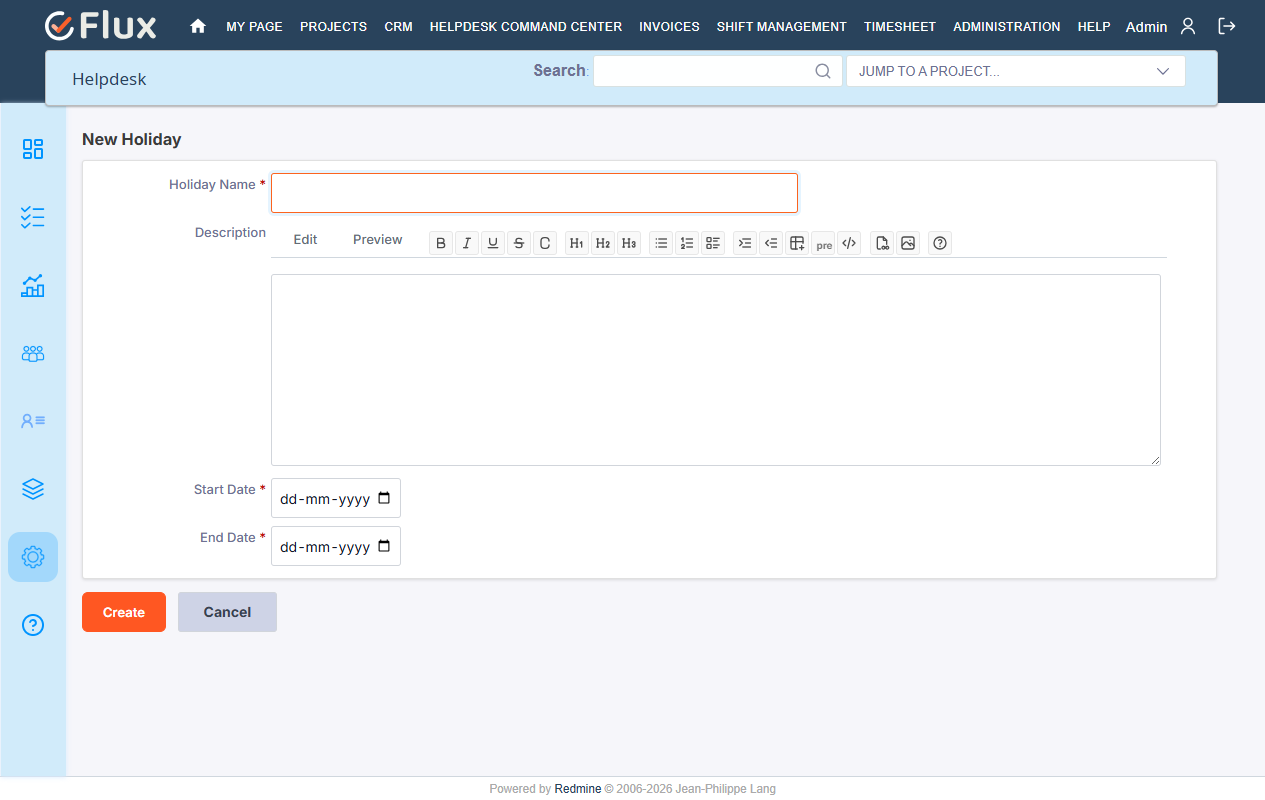Click the logout icon at top right

tap(1227, 26)
